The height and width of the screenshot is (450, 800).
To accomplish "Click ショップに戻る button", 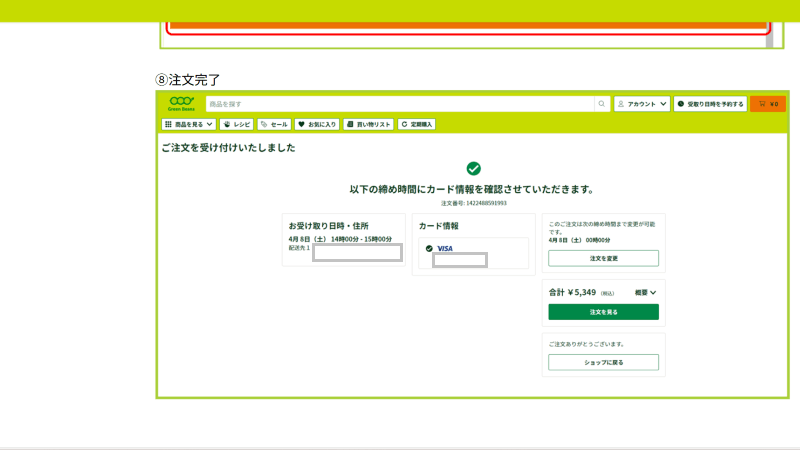I will 604,362.
